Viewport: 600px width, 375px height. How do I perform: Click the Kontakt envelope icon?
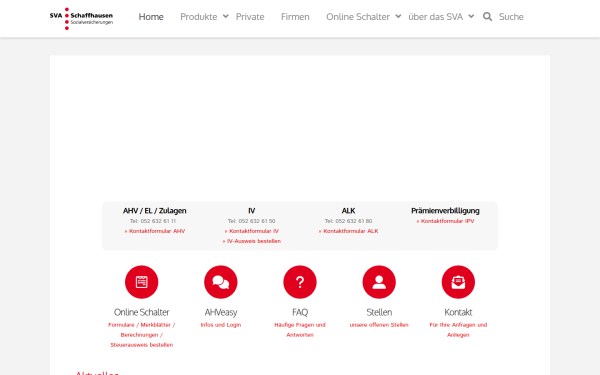pyautogui.click(x=458, y=282)
